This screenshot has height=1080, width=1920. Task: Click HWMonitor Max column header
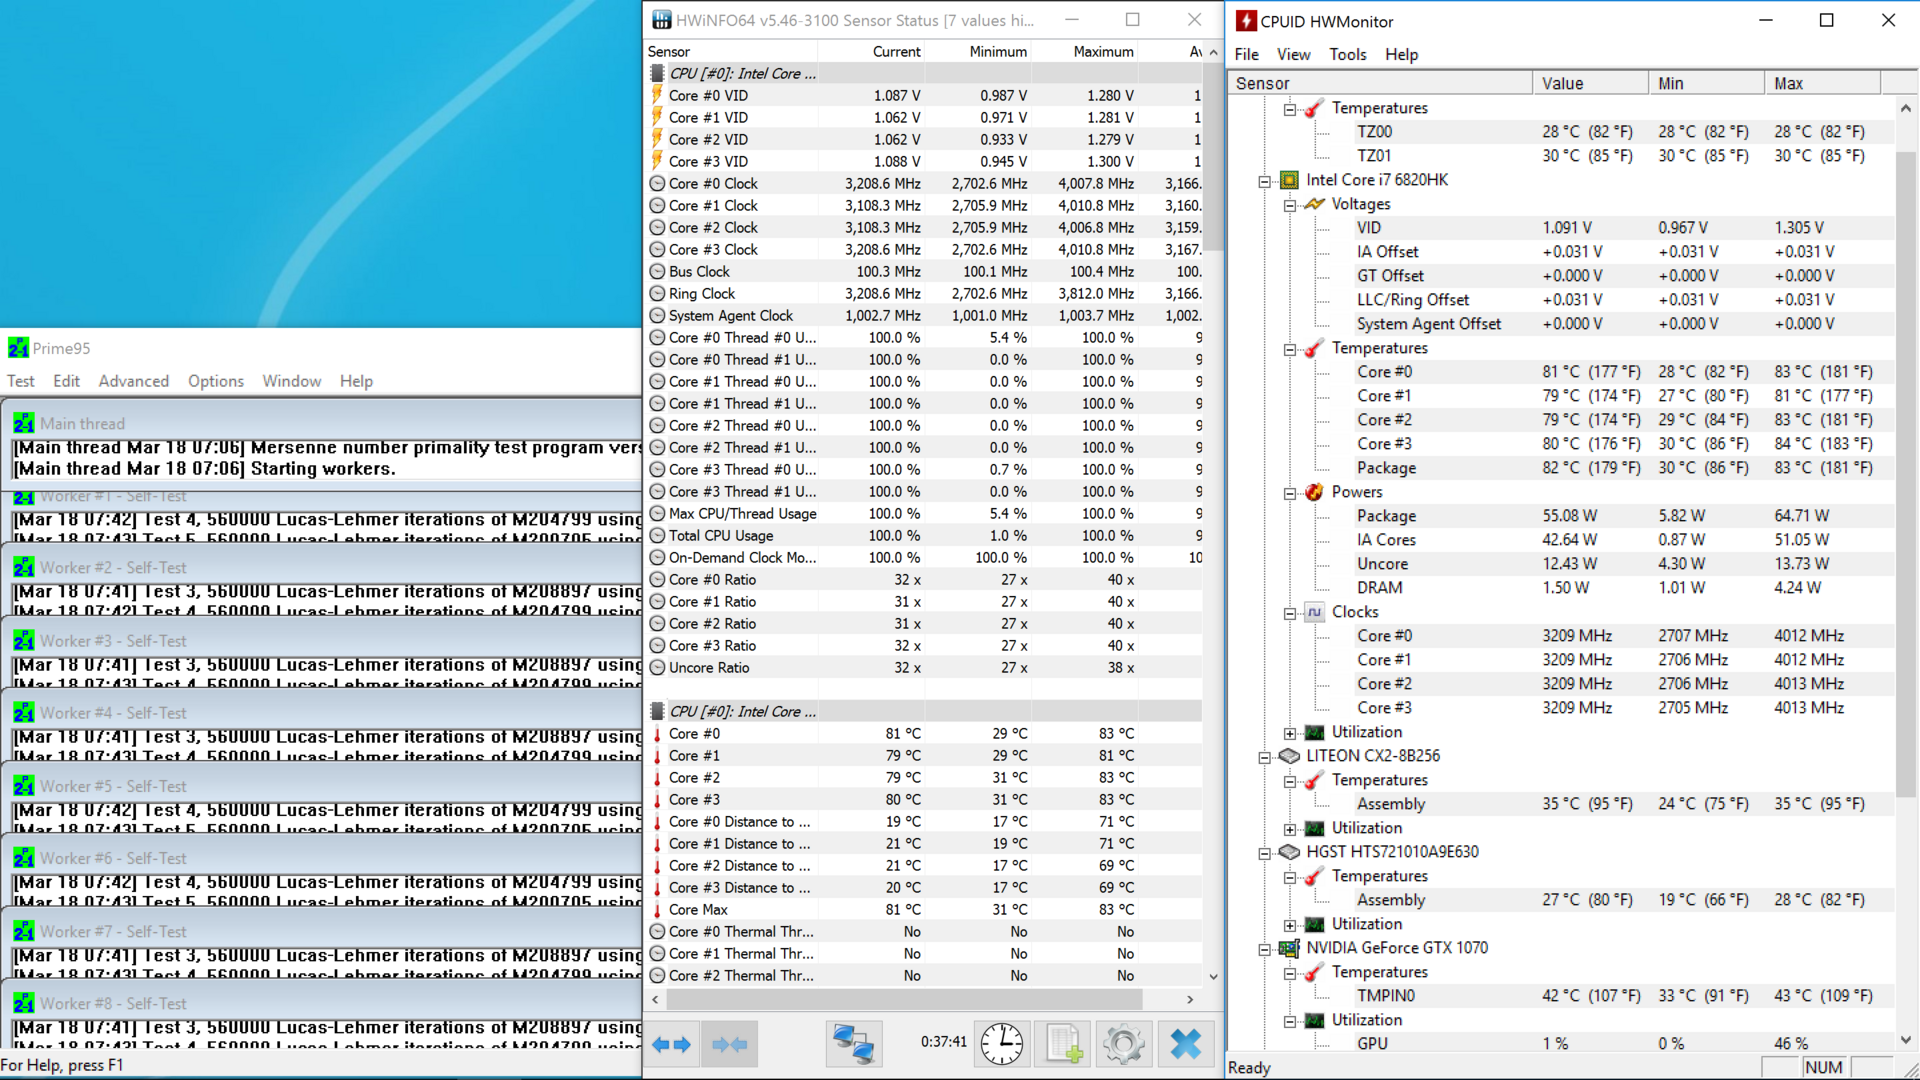pyautogui.click(x=1822, y=83)
